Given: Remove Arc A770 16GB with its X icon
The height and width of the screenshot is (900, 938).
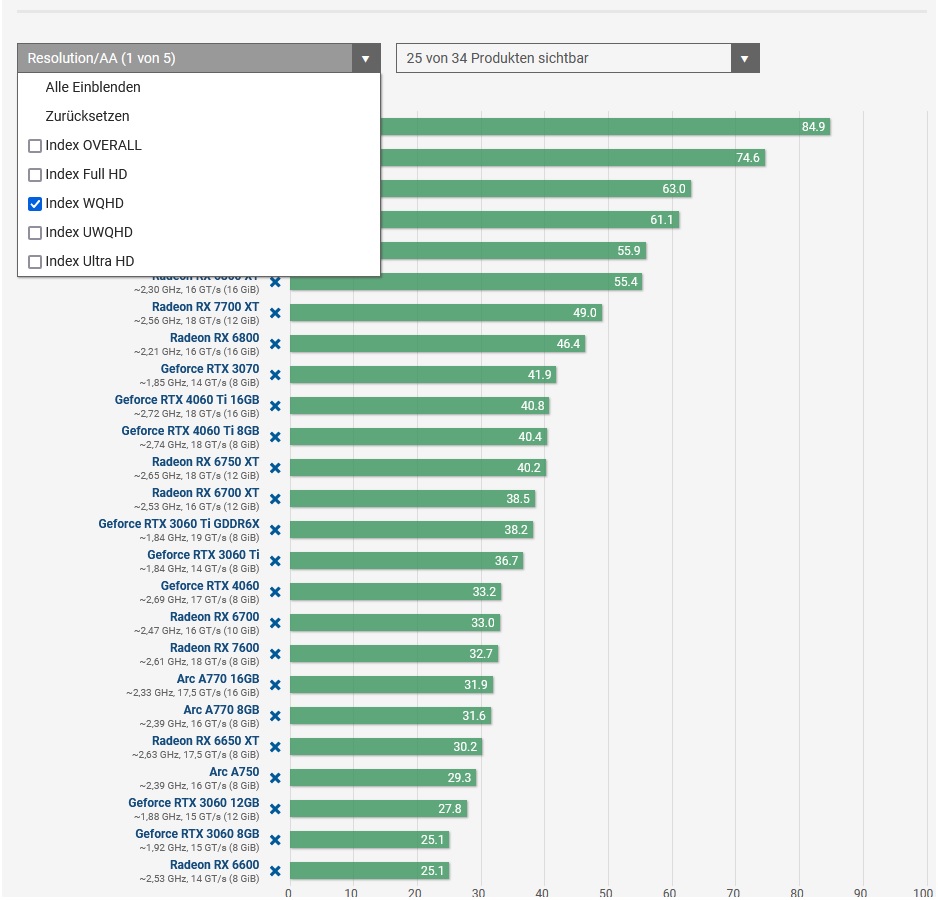Looking at the screenshot, I should (275, 685).
